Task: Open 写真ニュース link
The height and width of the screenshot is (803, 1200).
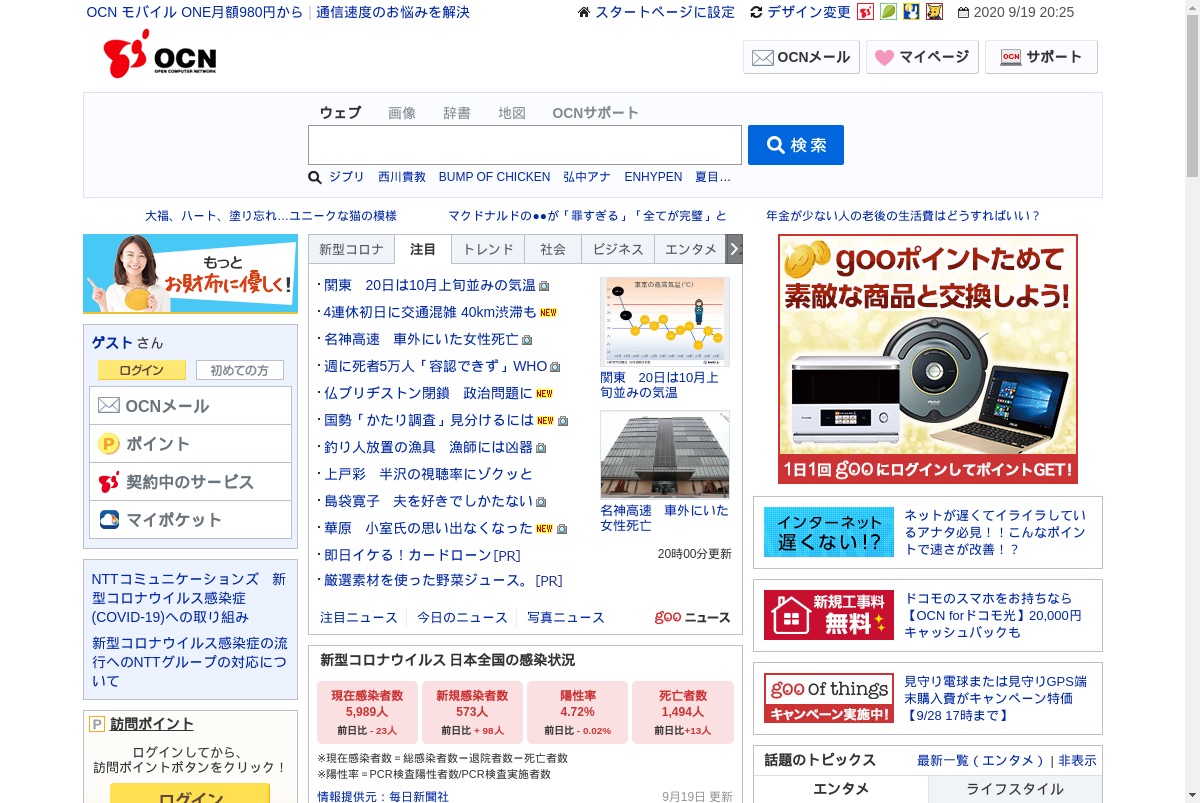Action: (566, 618)
